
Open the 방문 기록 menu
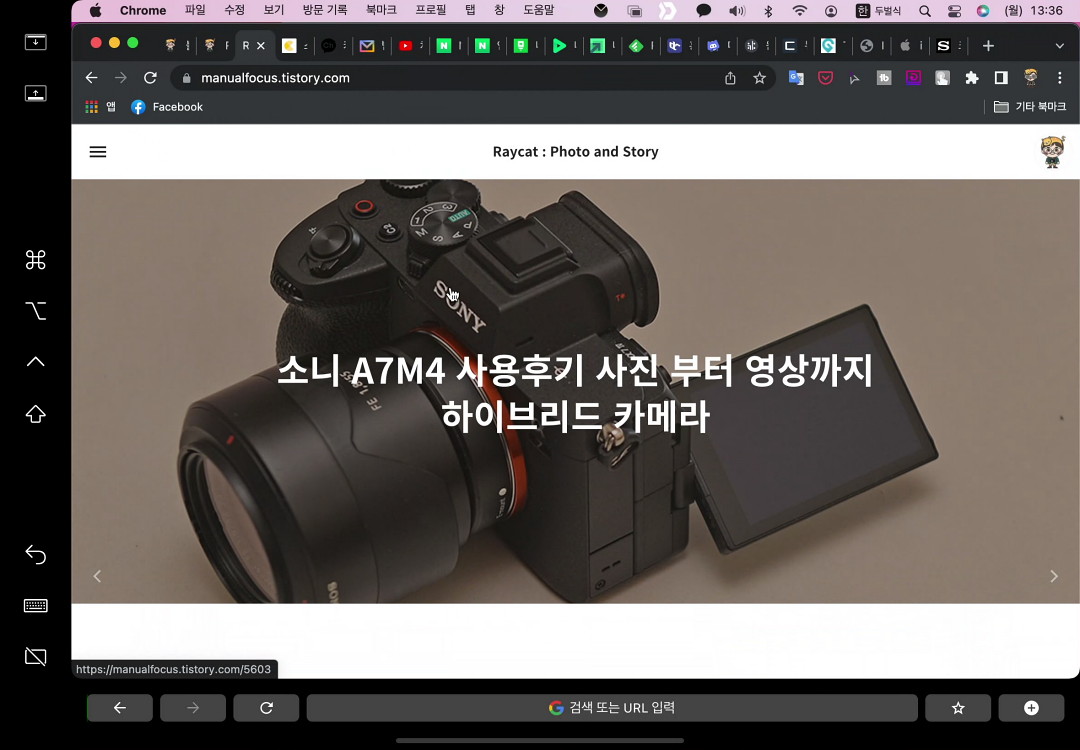point(324,10)
